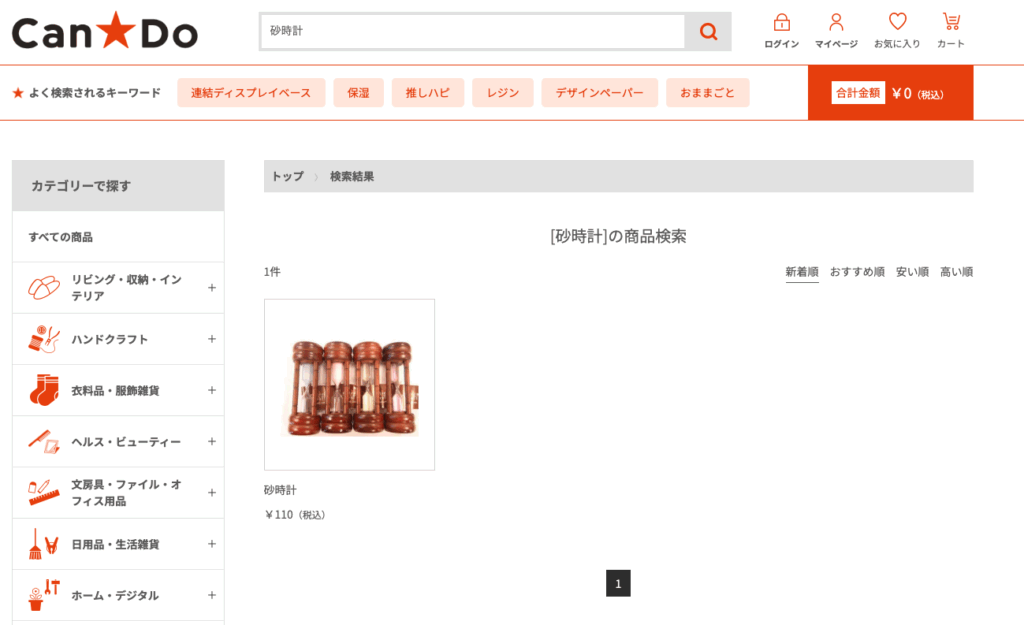Click the socks icon for 衣料品・服飾雑貨

tap(44, 390)
